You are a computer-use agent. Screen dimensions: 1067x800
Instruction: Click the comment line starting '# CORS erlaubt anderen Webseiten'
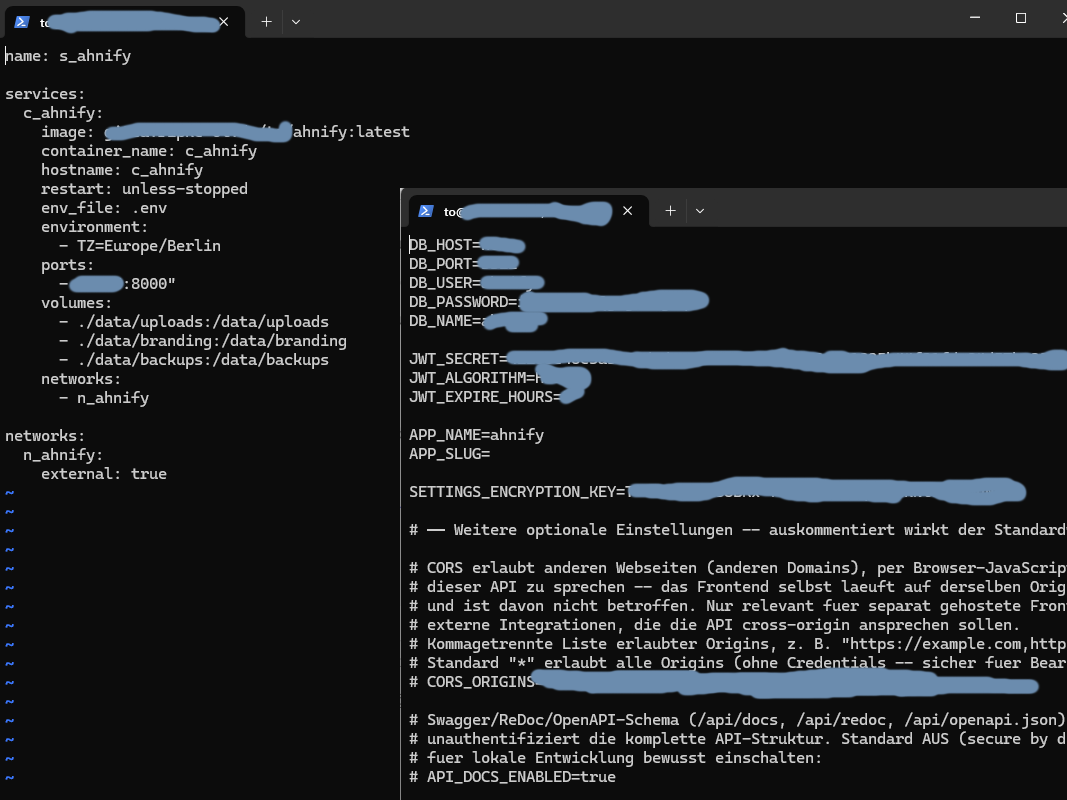738,568
